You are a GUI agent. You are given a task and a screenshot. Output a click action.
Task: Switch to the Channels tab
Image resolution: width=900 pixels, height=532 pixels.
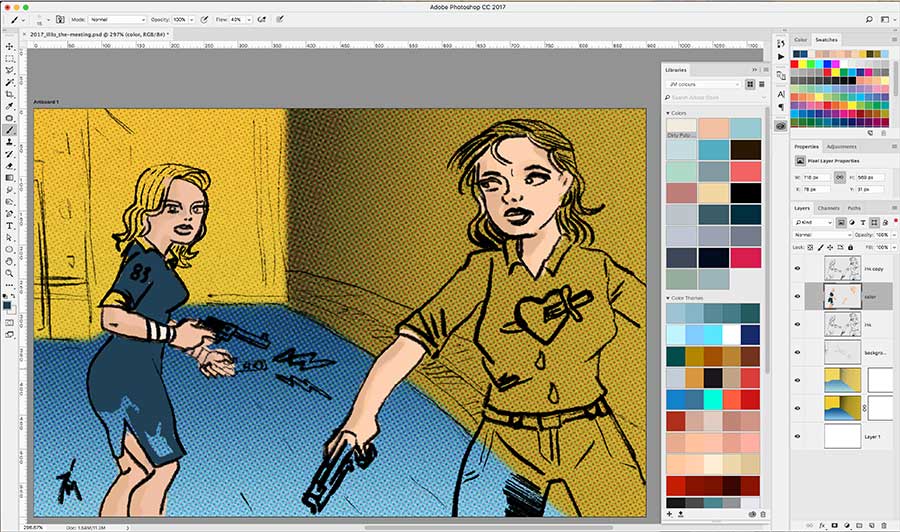(x=829, y=208)
